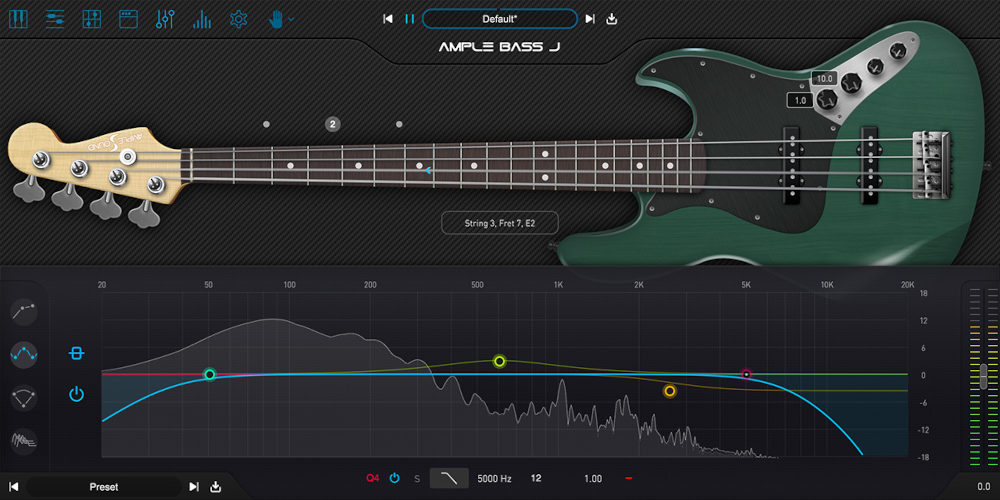This screenshot has width=1000, height=500.
Task: Click the bass knob showing 10.0
Action: pyautogui.click(x=851, y=82)
